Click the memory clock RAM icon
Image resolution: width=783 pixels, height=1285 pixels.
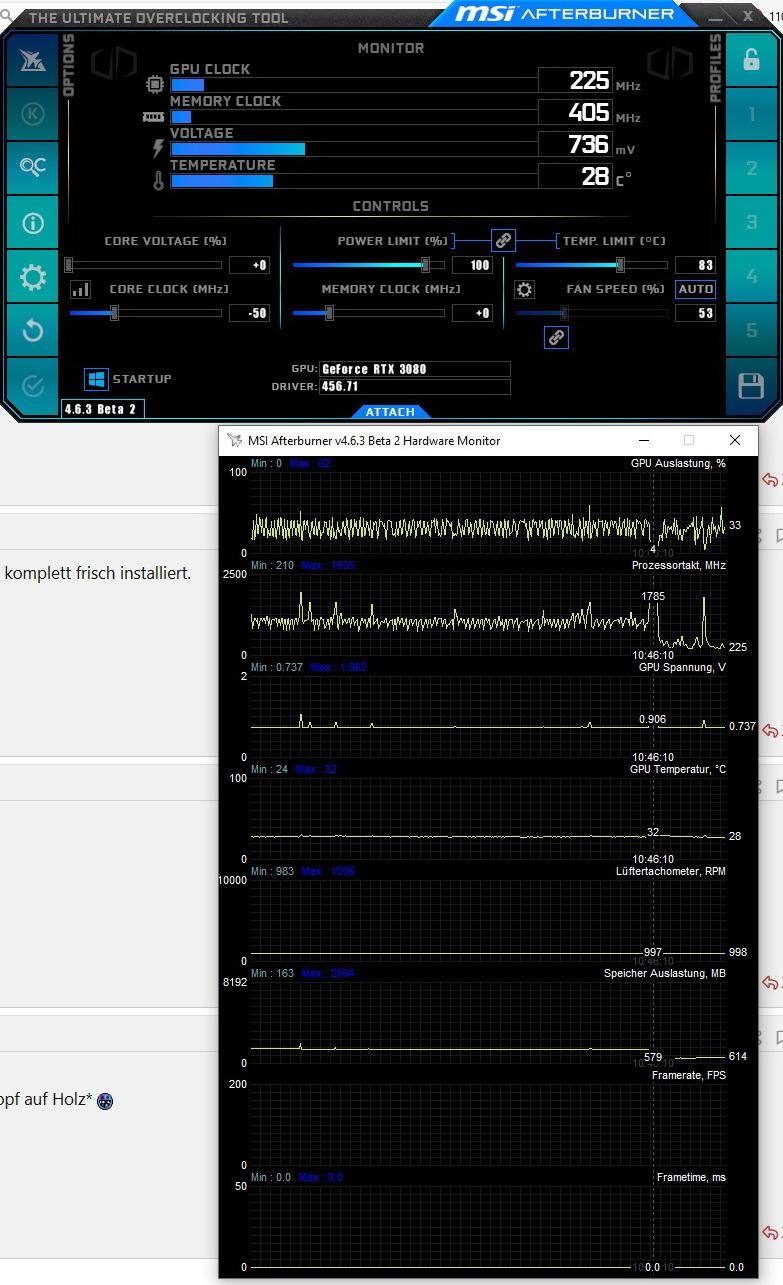coord(153,116)
